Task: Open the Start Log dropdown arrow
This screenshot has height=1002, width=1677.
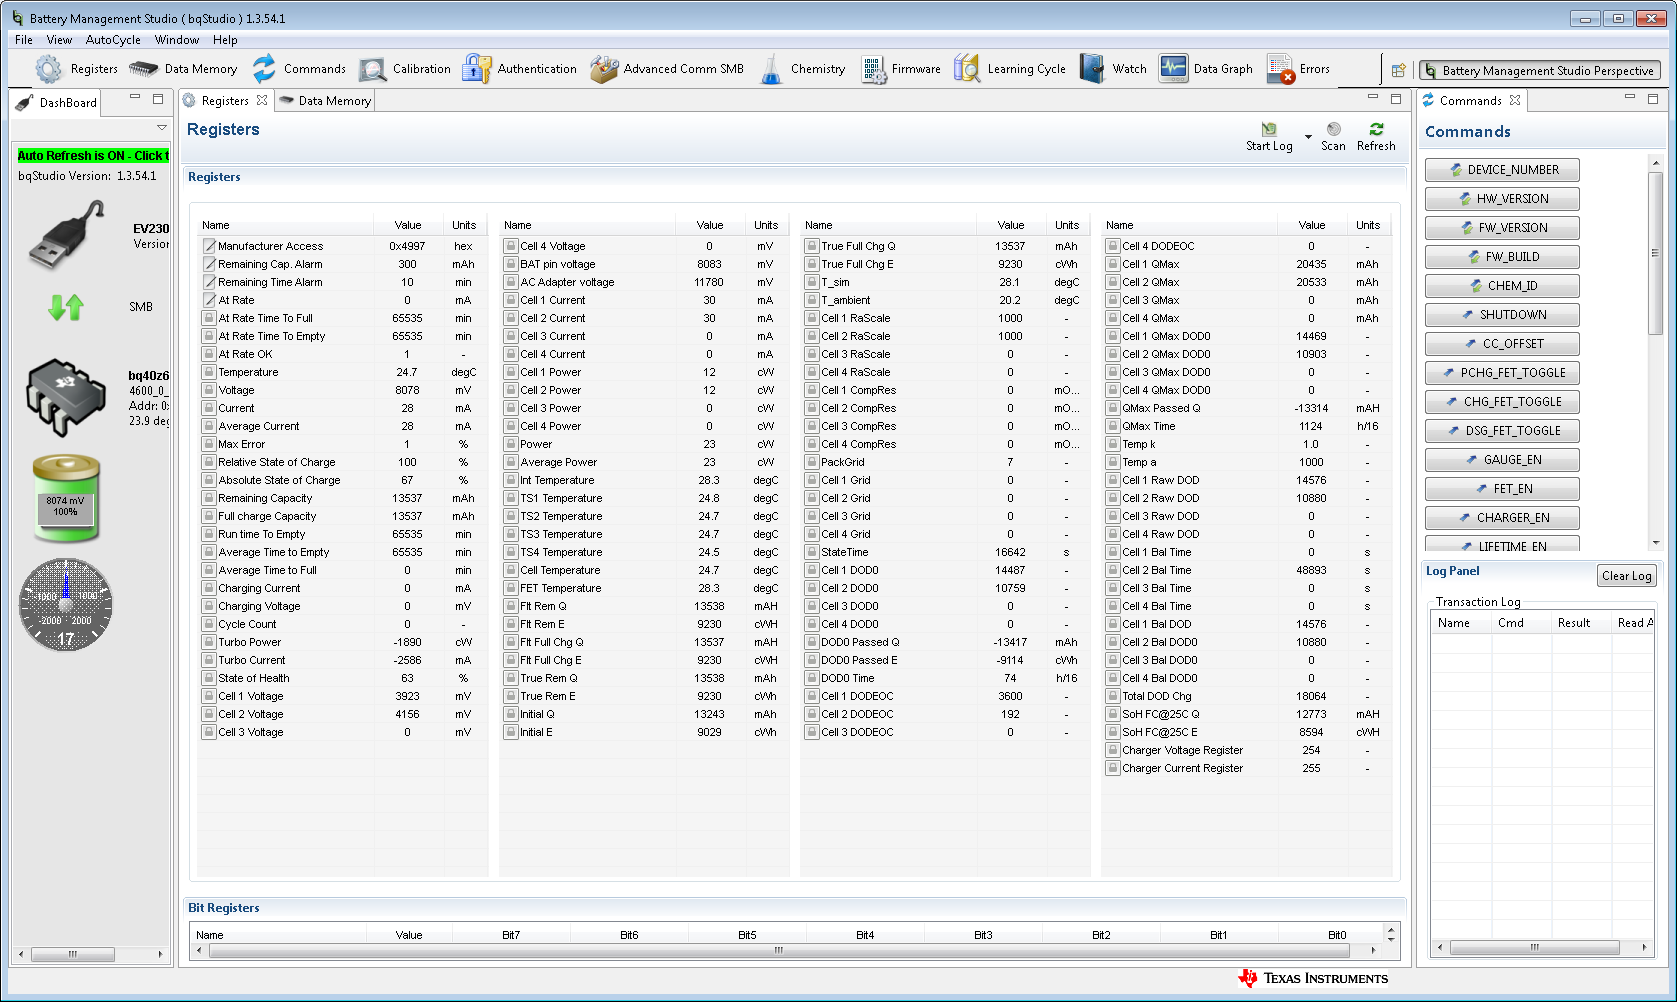Action: pyautogui.click(x=1308, y=136)
